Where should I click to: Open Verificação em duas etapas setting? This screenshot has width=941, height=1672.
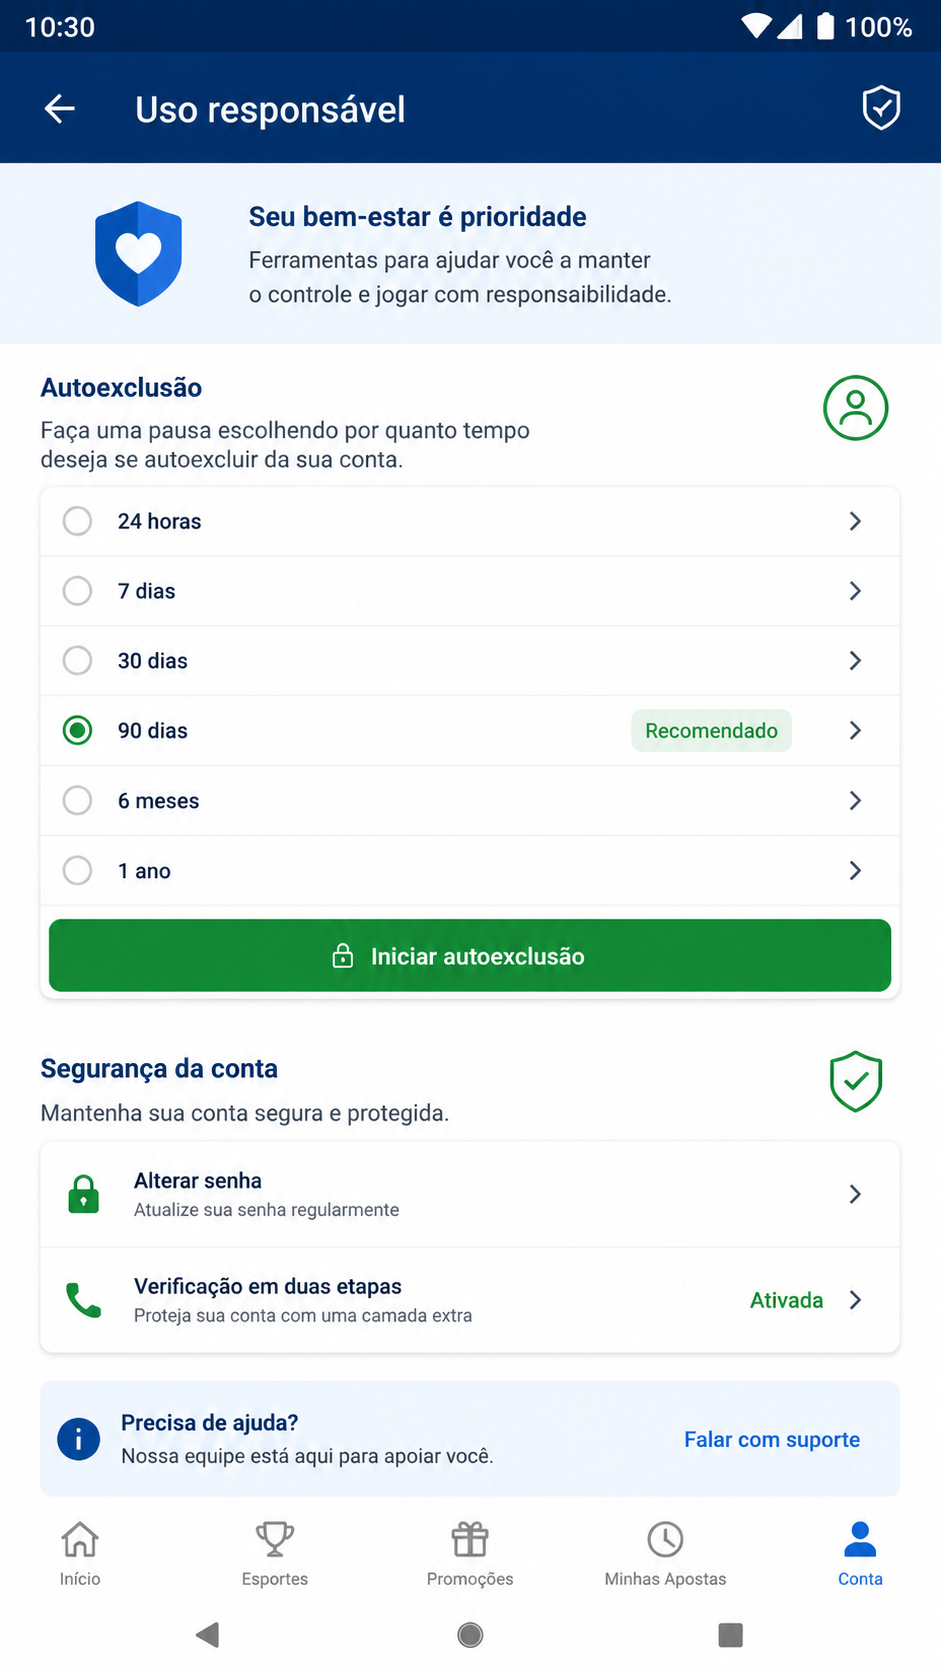(x=470, y=1300)
